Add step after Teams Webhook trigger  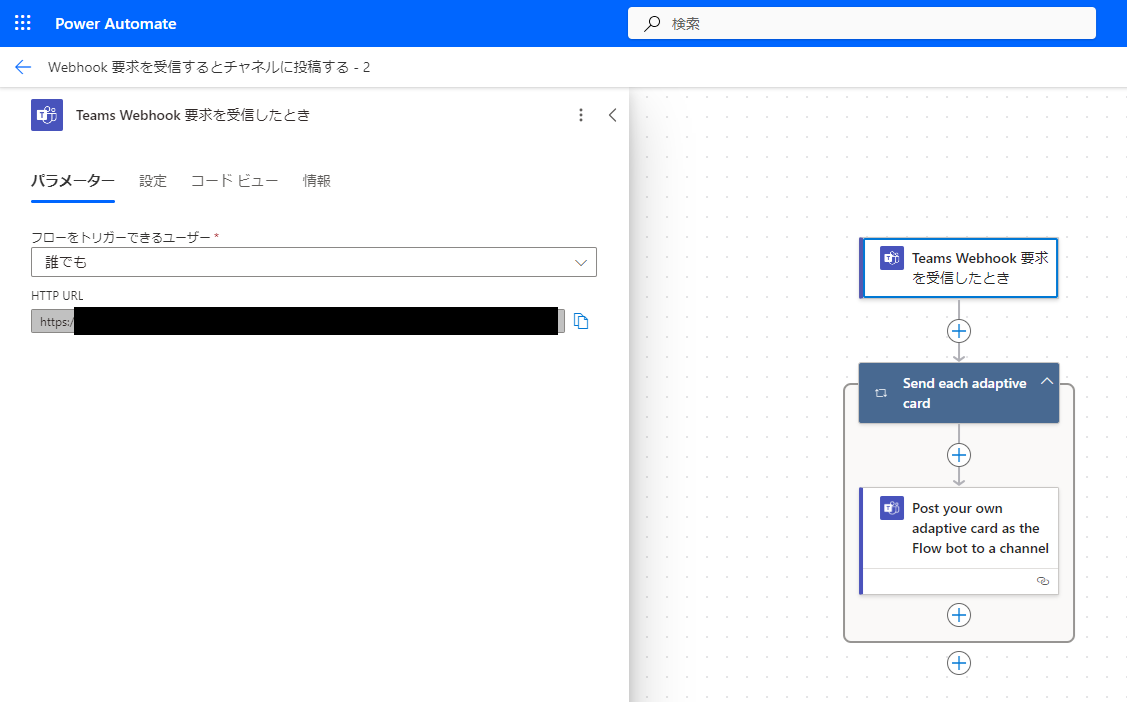[x=959, y=331]
